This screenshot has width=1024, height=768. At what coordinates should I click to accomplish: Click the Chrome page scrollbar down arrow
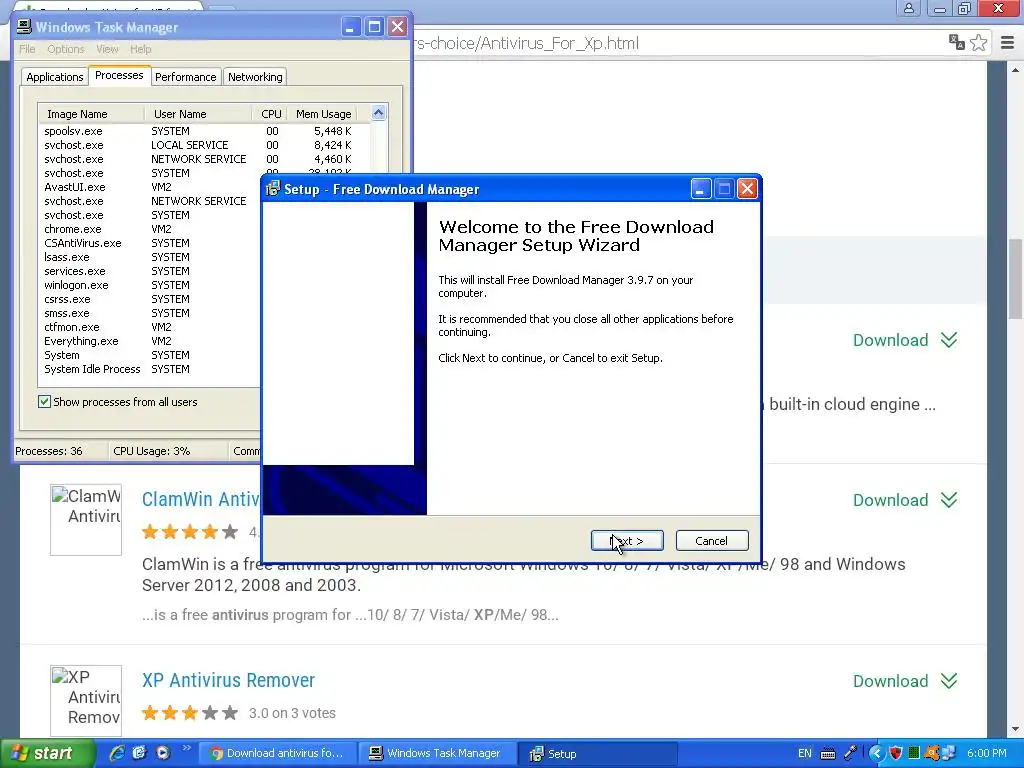1016,729
